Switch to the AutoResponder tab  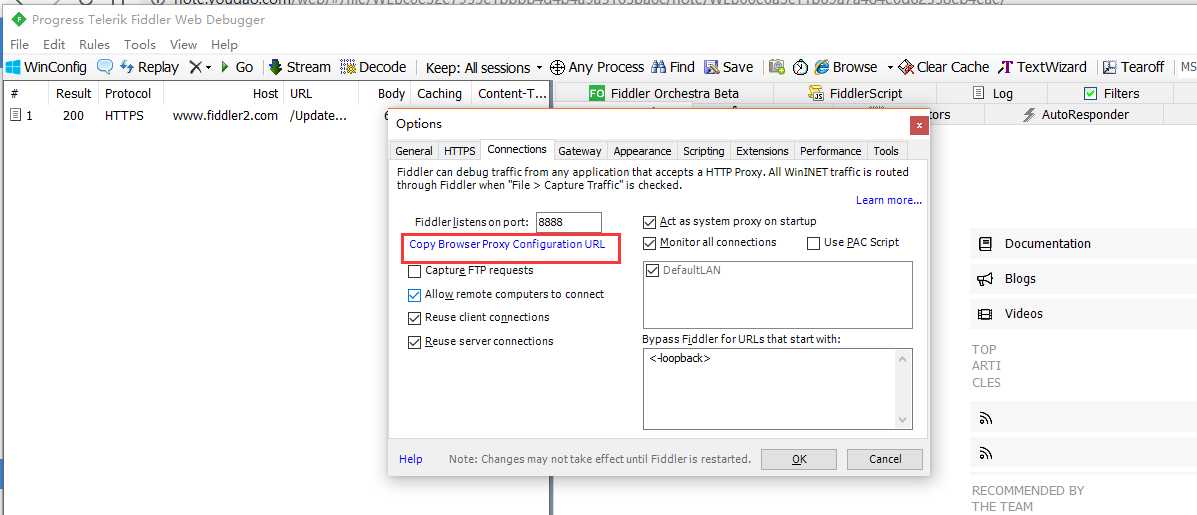pos(1075,114)
